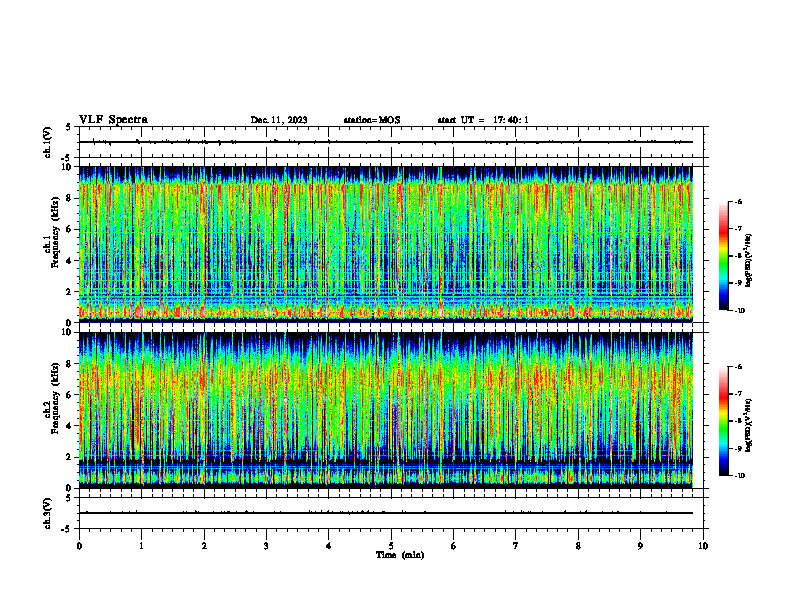This screenshot has height=612, width=792.
Task: Click the ch.1 colorbar PSD unit label
Action: pyautogui.click(x=749, y=260)
